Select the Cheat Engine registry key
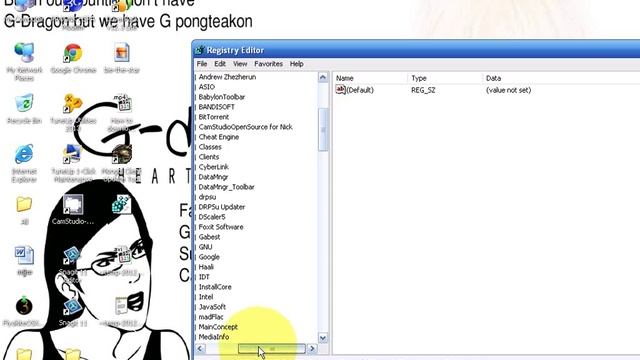 (x=218, y=137)
